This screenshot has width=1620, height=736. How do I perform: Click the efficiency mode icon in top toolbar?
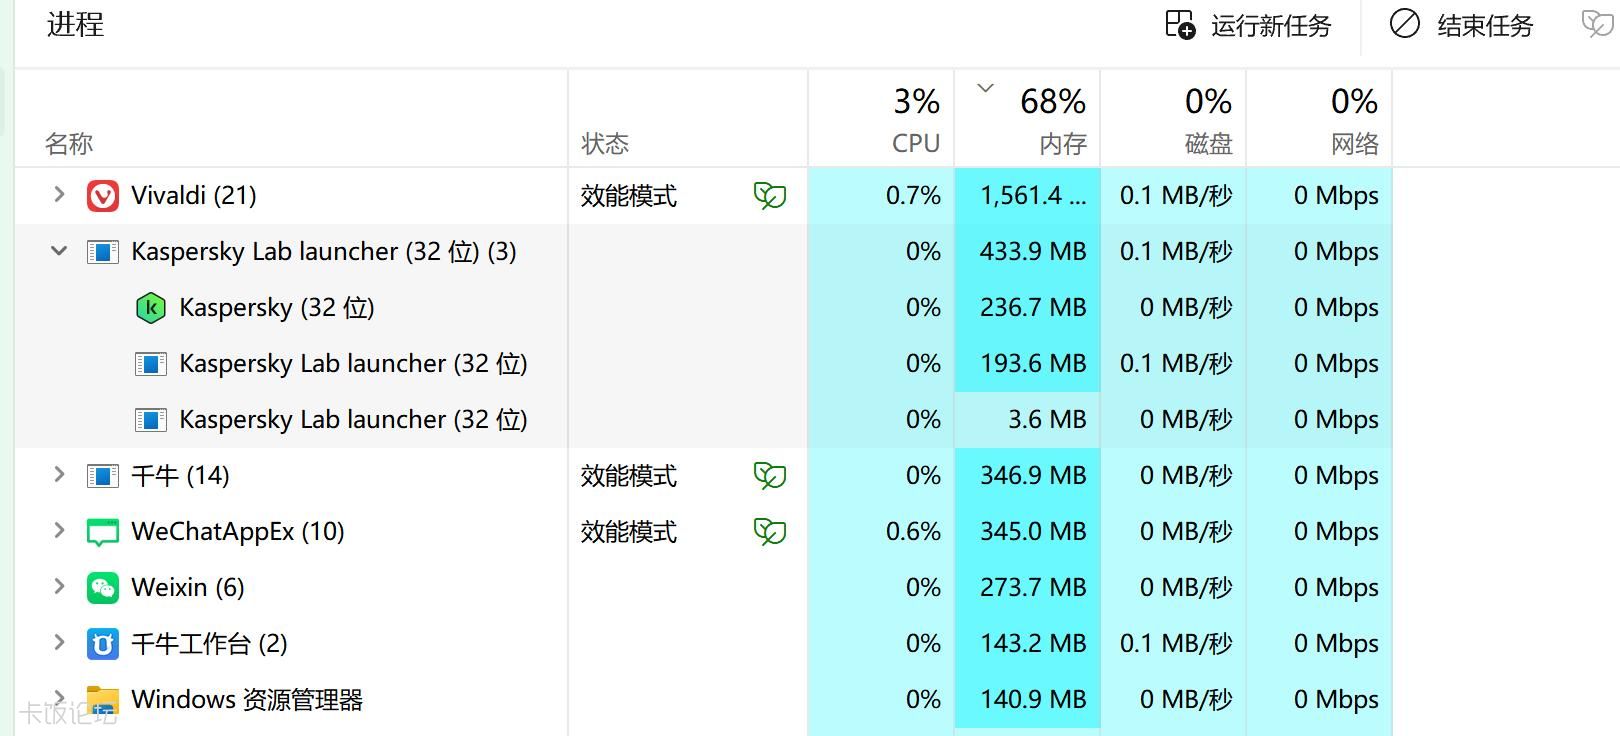coord(1598,25)
